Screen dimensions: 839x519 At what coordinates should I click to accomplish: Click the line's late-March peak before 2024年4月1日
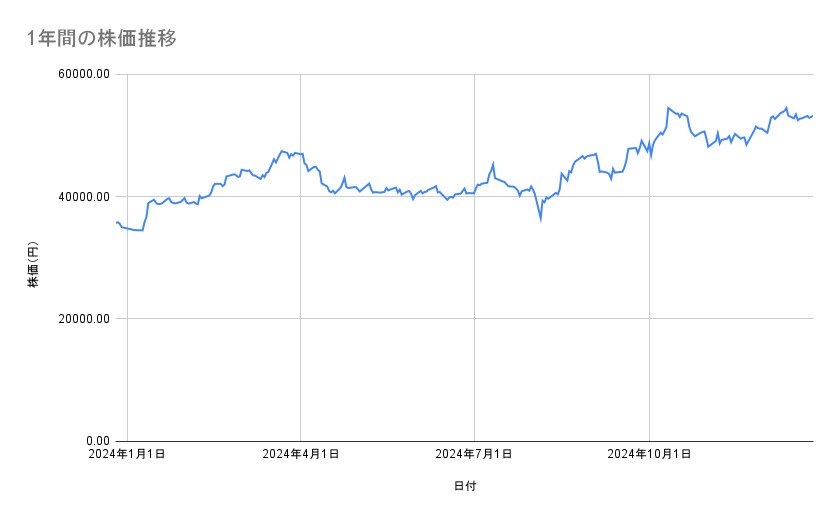(283, 151)
